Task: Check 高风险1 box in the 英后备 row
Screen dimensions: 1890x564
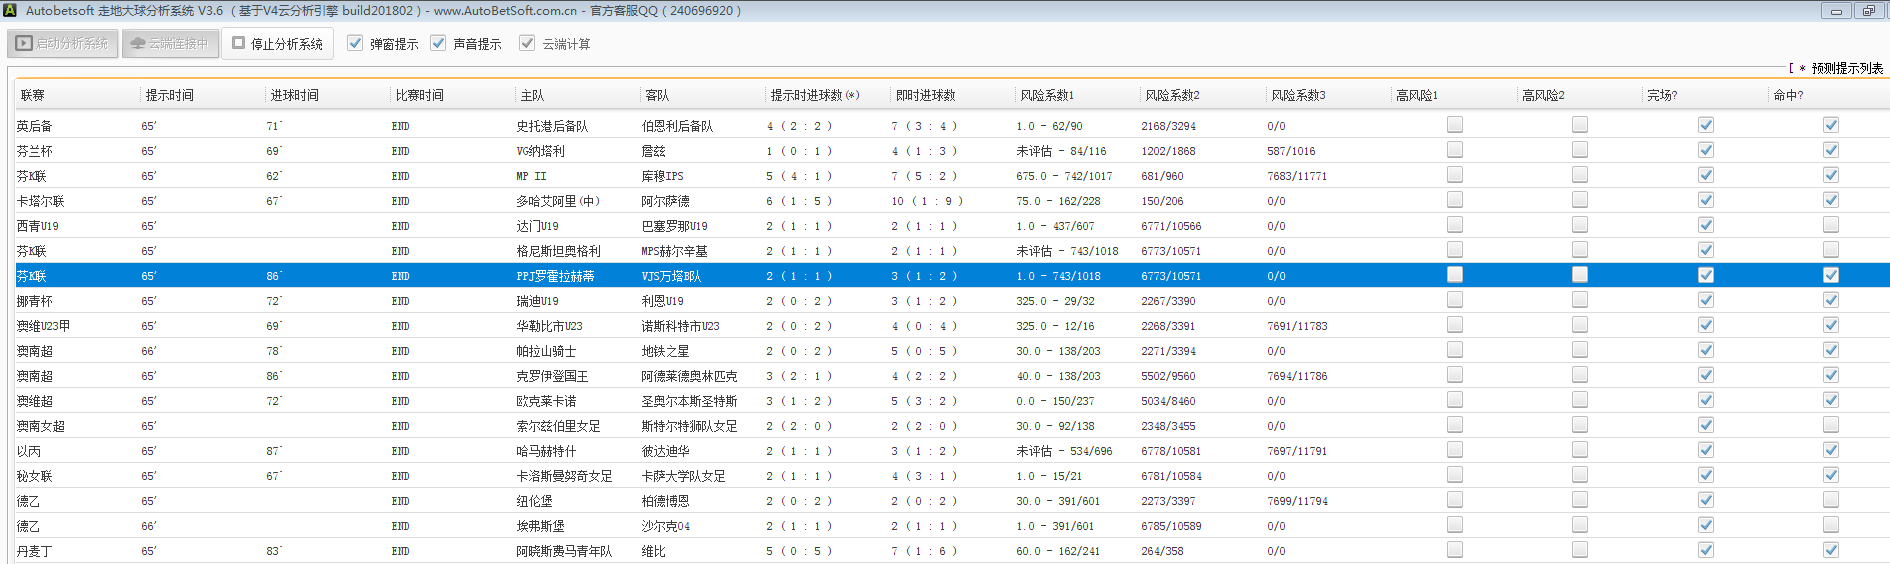Action: 1454,125
